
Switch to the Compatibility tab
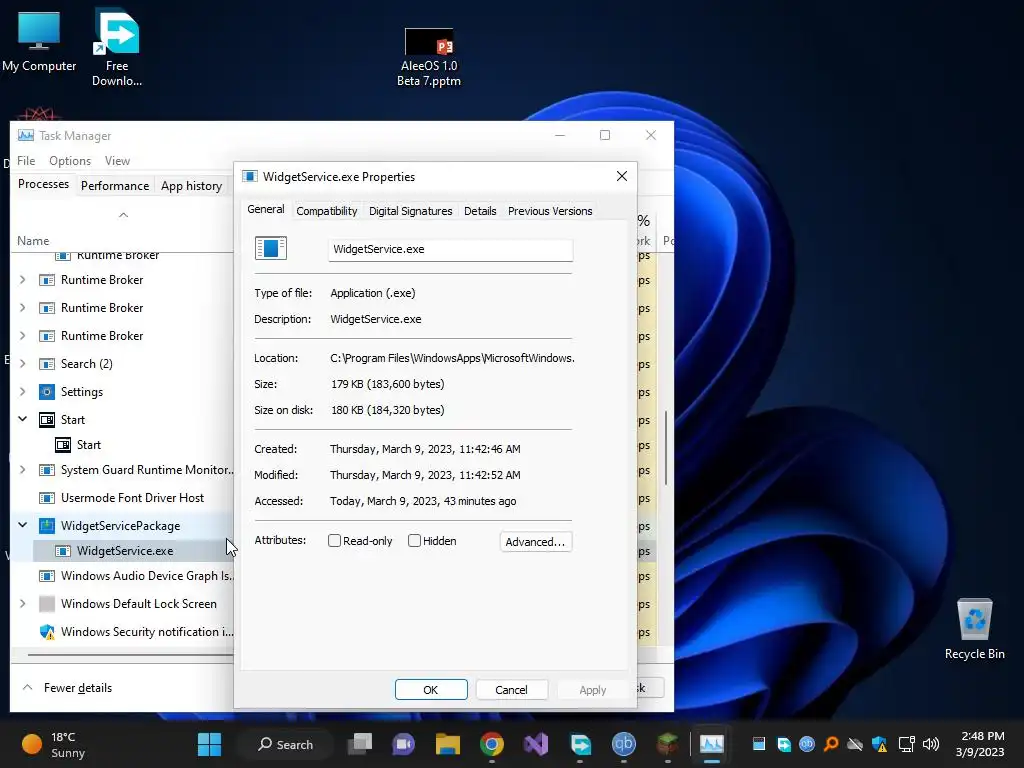click(x=327, y=211)
